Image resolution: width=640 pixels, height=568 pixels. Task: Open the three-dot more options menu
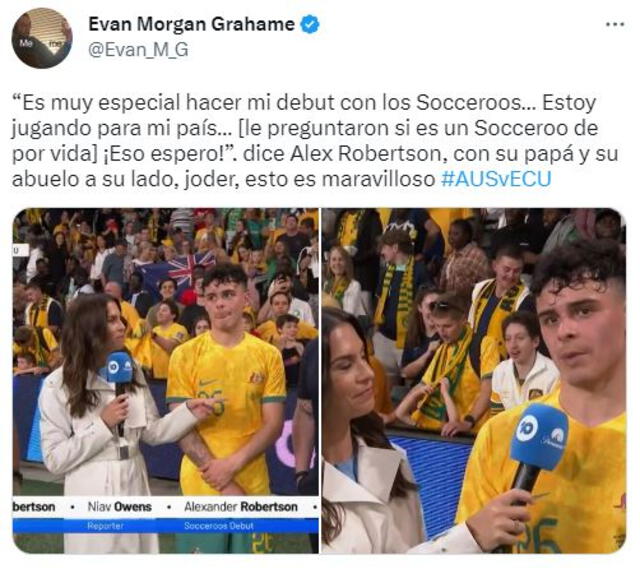coord(615,24)
